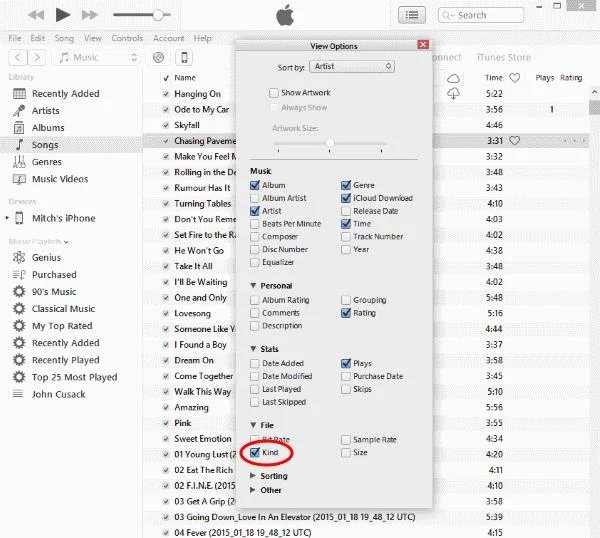Expand the Other section

[x=253, y=490]
